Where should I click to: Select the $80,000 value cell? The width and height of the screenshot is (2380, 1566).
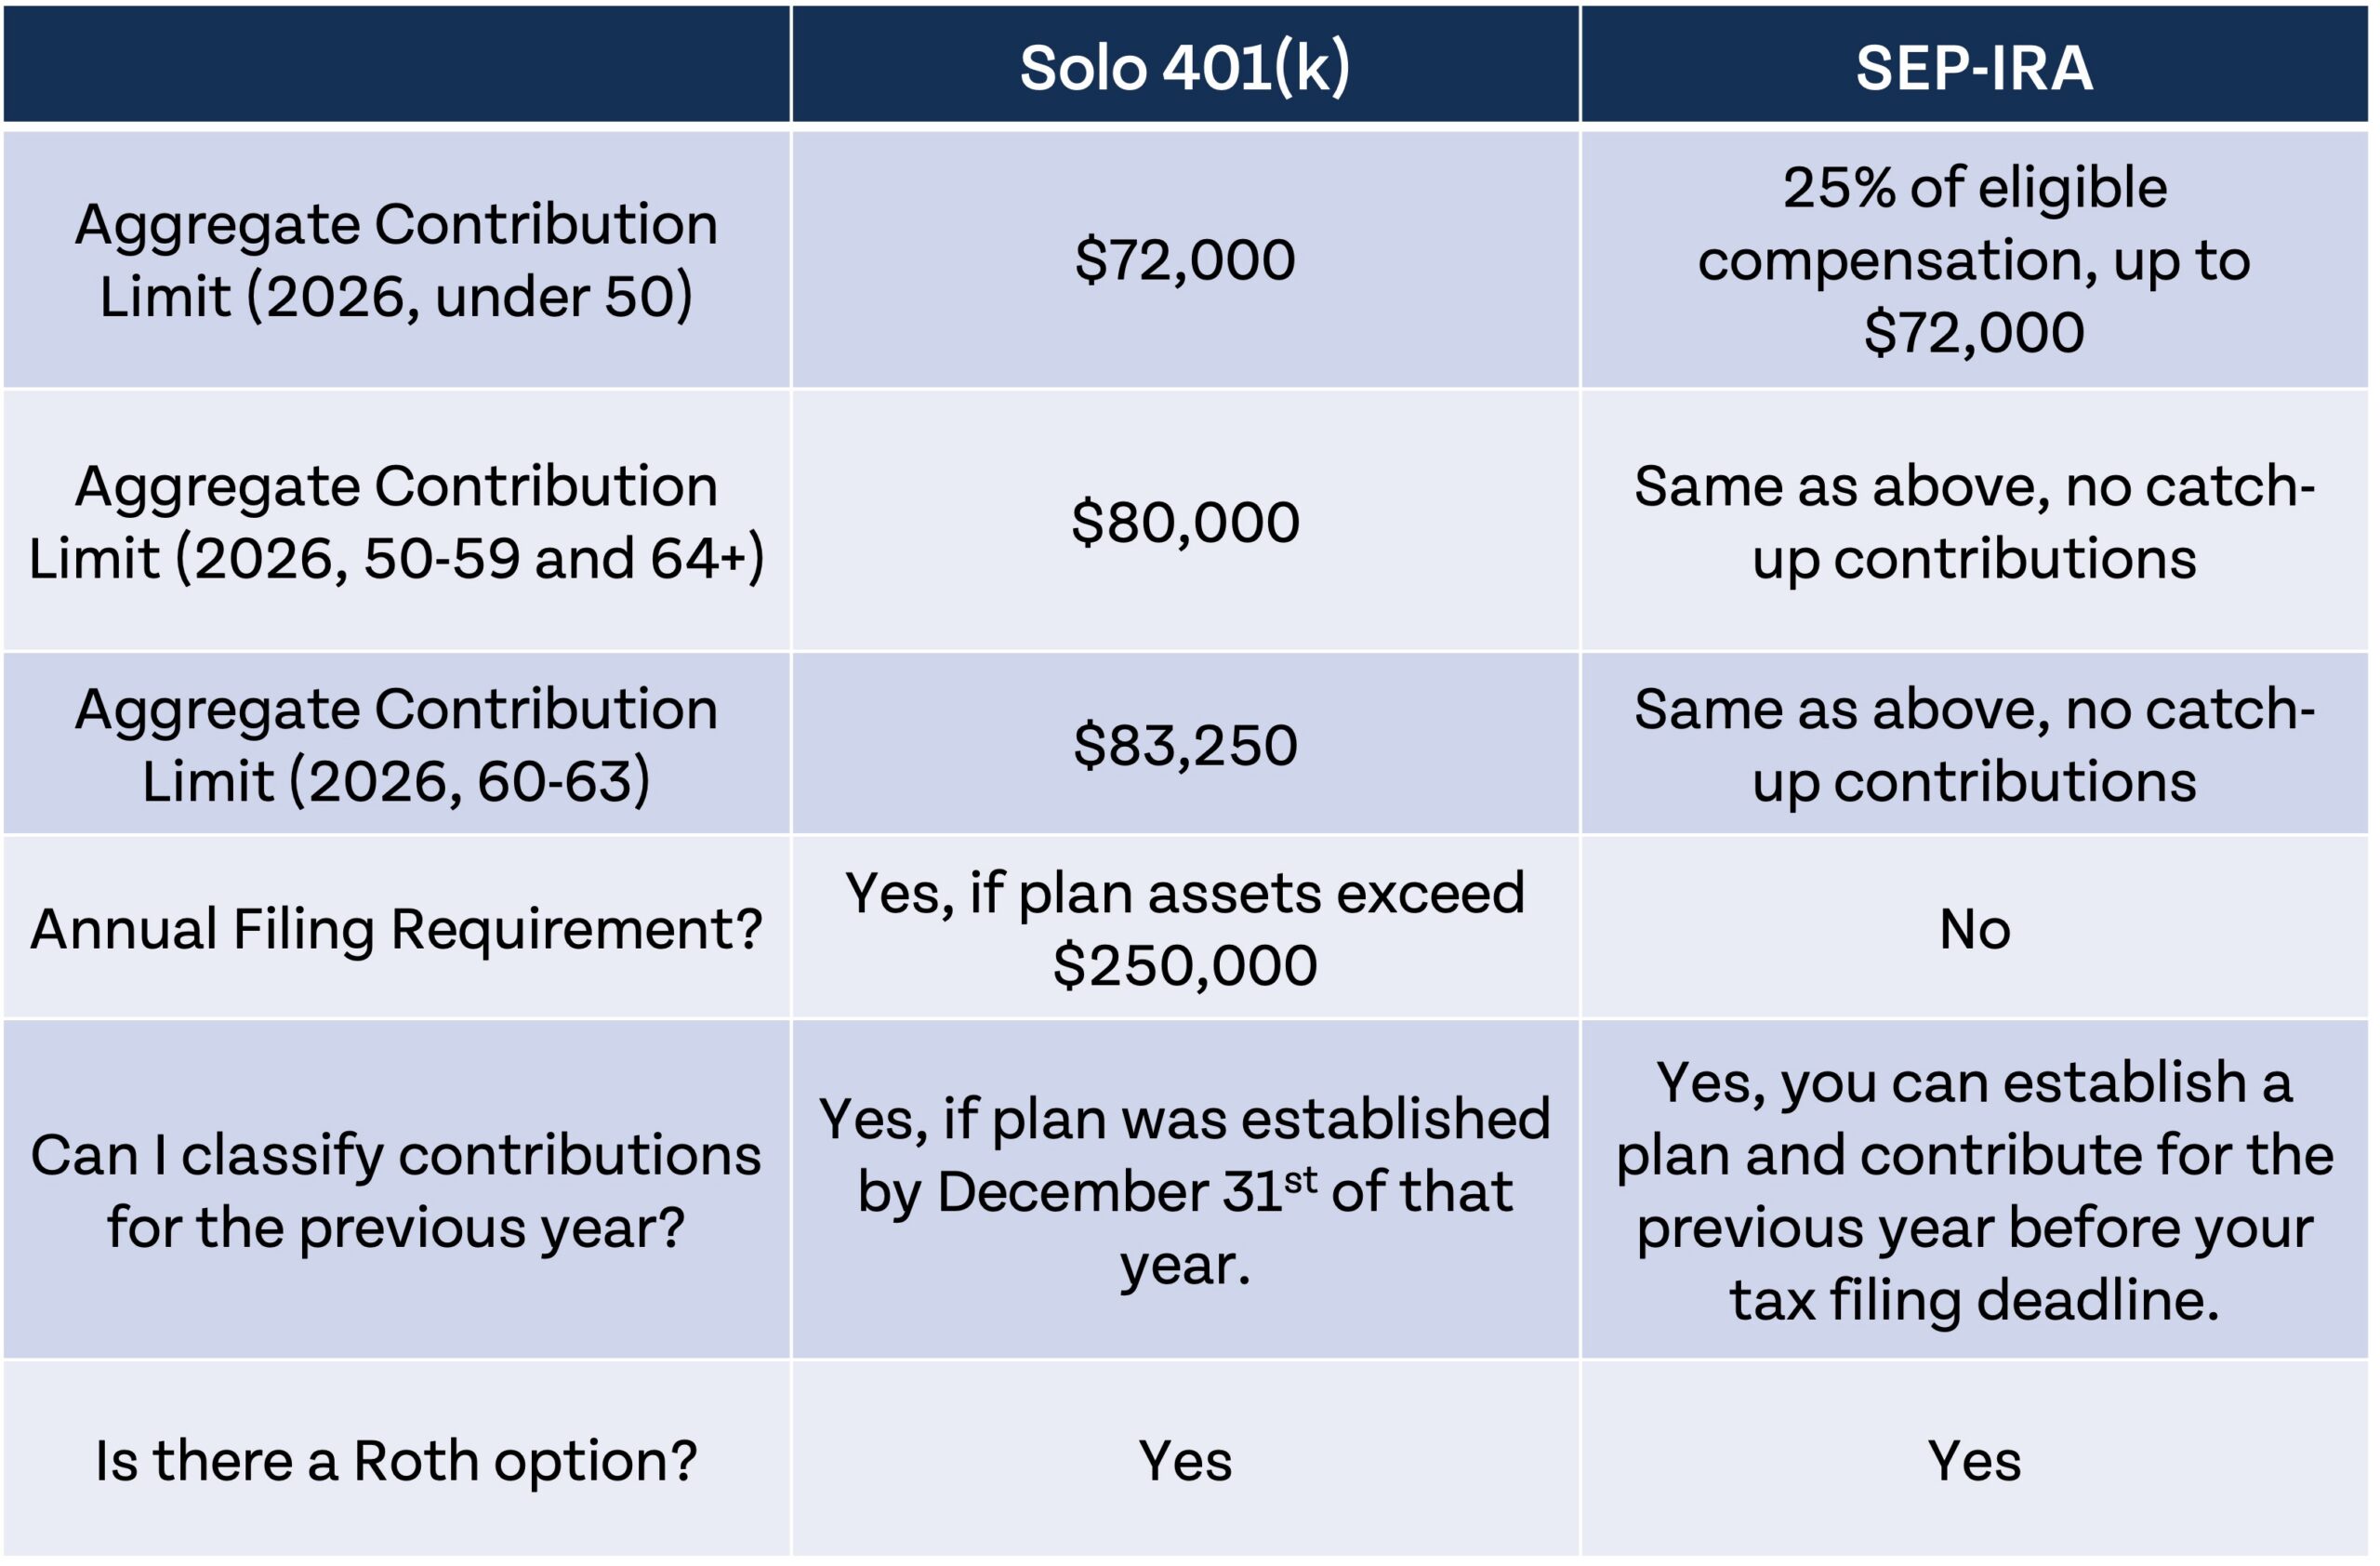coord(1185,522)
